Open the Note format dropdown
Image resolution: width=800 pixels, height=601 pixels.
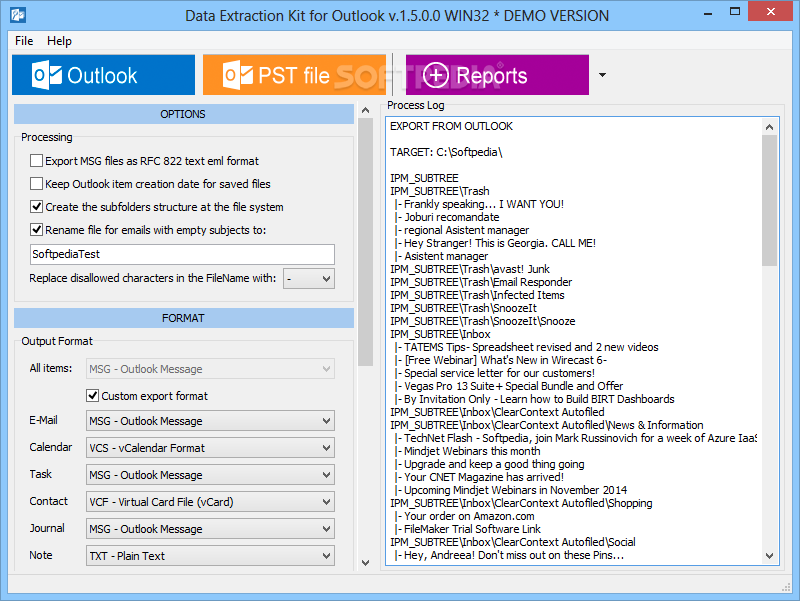(x=210, y=556)
